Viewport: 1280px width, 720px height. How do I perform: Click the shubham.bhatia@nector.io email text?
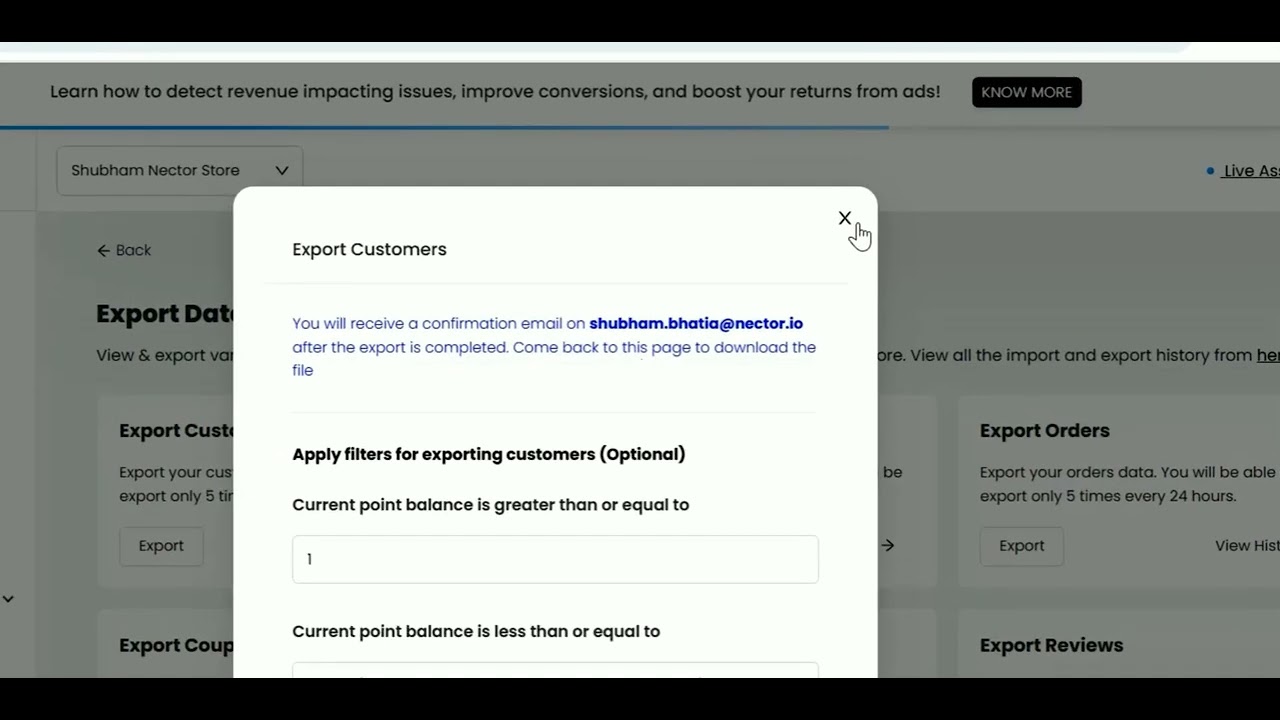pyautogui.click(x=696, y=324)
